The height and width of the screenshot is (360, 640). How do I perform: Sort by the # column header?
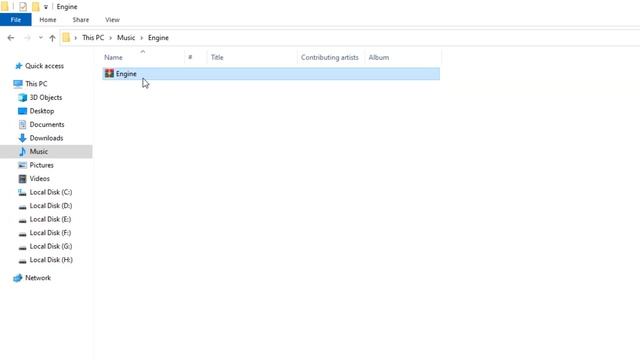coord(190,58)
